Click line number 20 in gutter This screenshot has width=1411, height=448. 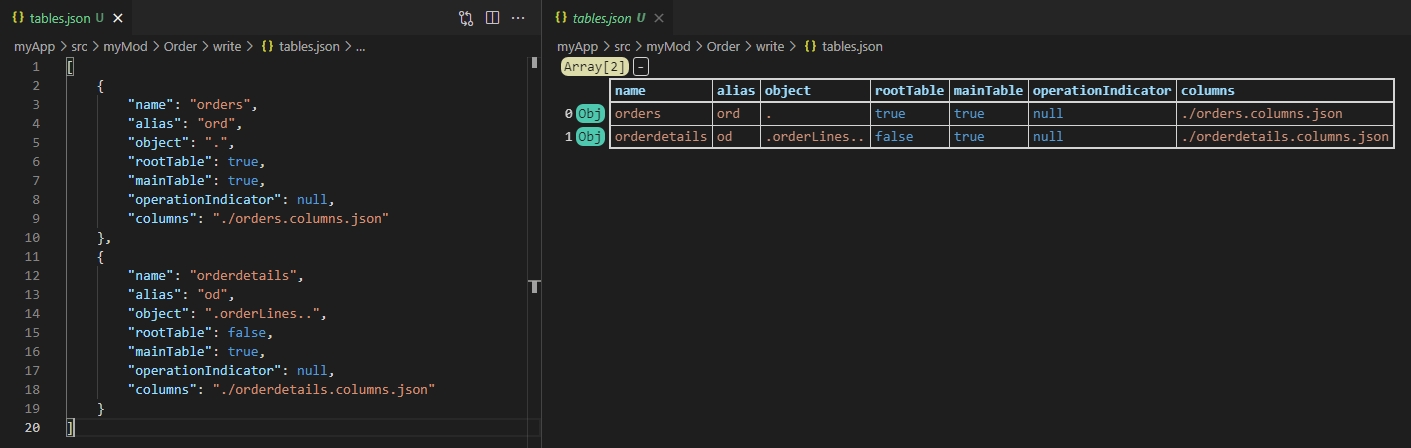point(33,427)
